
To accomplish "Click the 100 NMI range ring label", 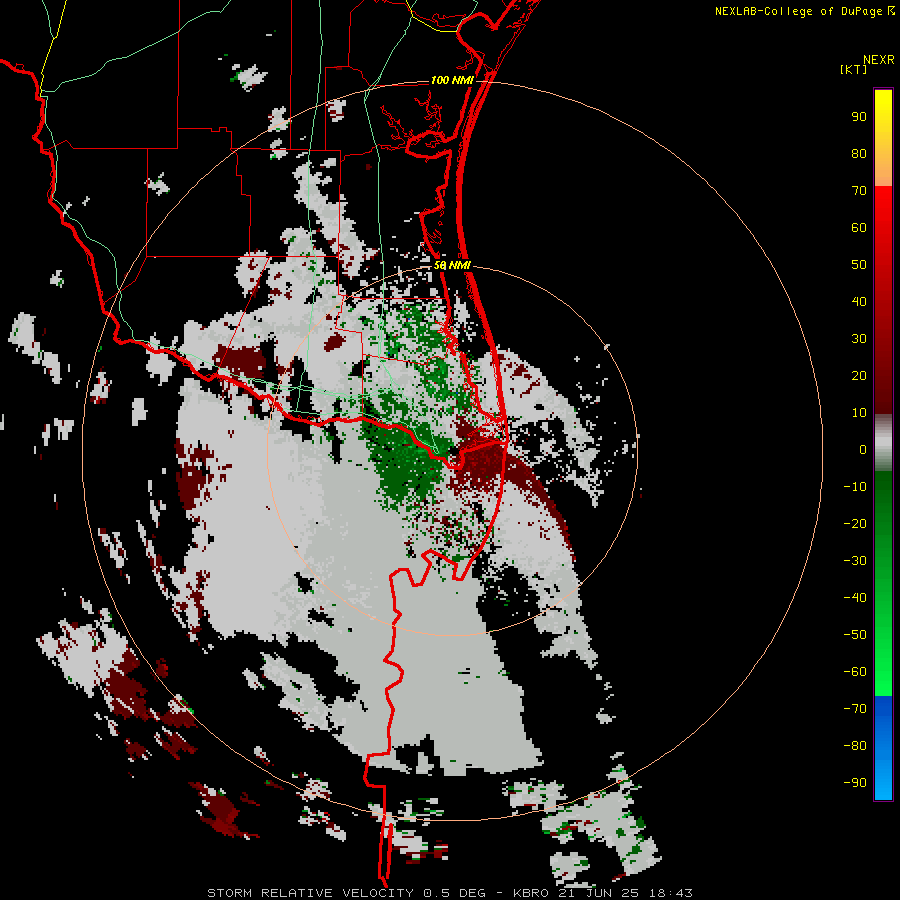I will pos(452,80).
